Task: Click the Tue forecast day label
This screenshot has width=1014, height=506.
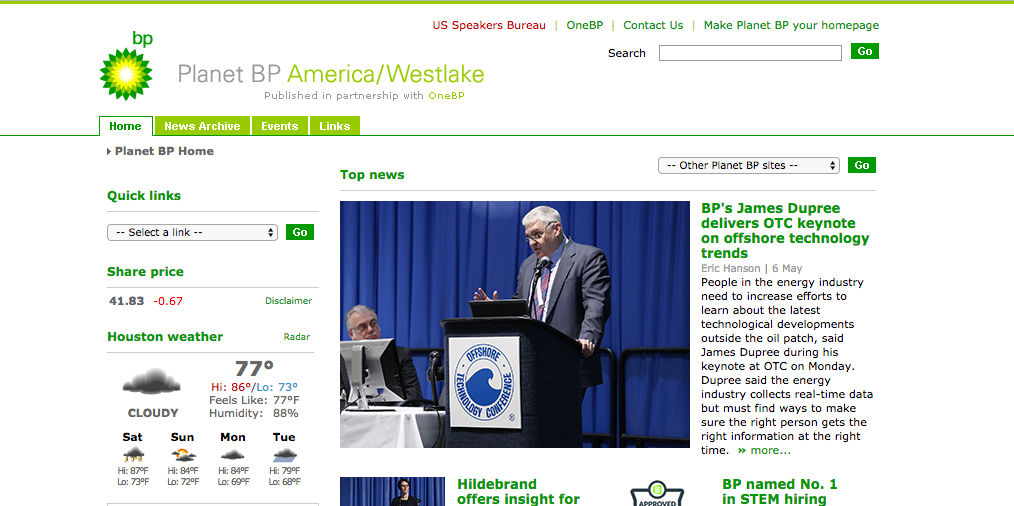Action: click(284, 437)
